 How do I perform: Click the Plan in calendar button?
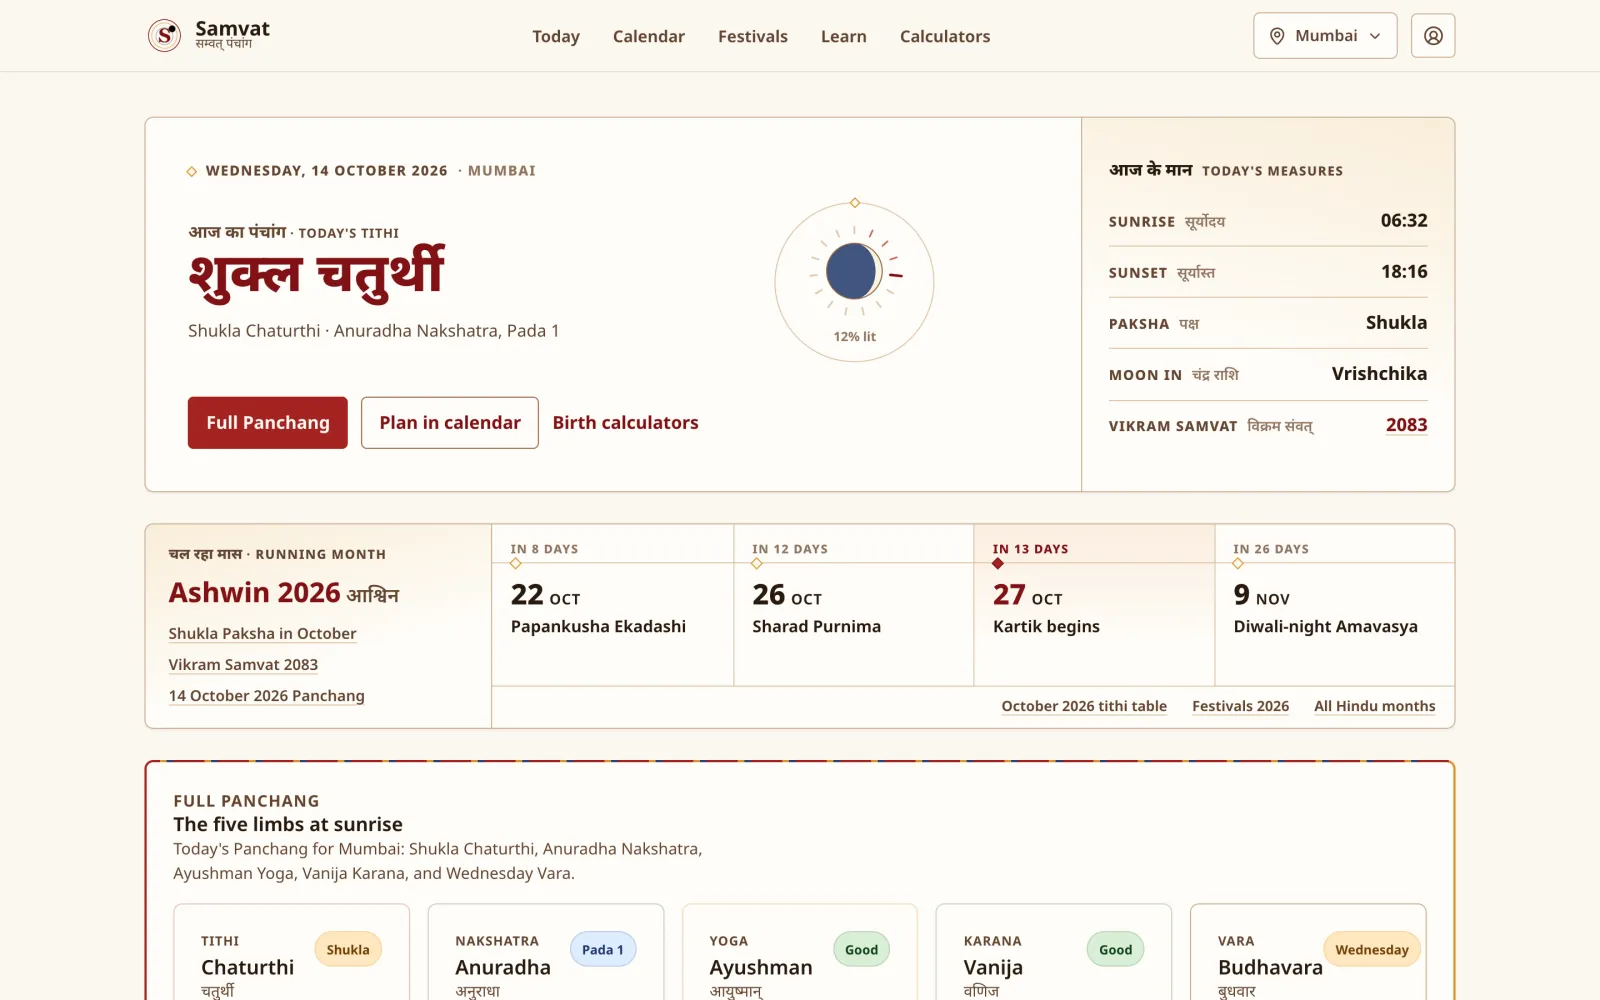(450, 423)
